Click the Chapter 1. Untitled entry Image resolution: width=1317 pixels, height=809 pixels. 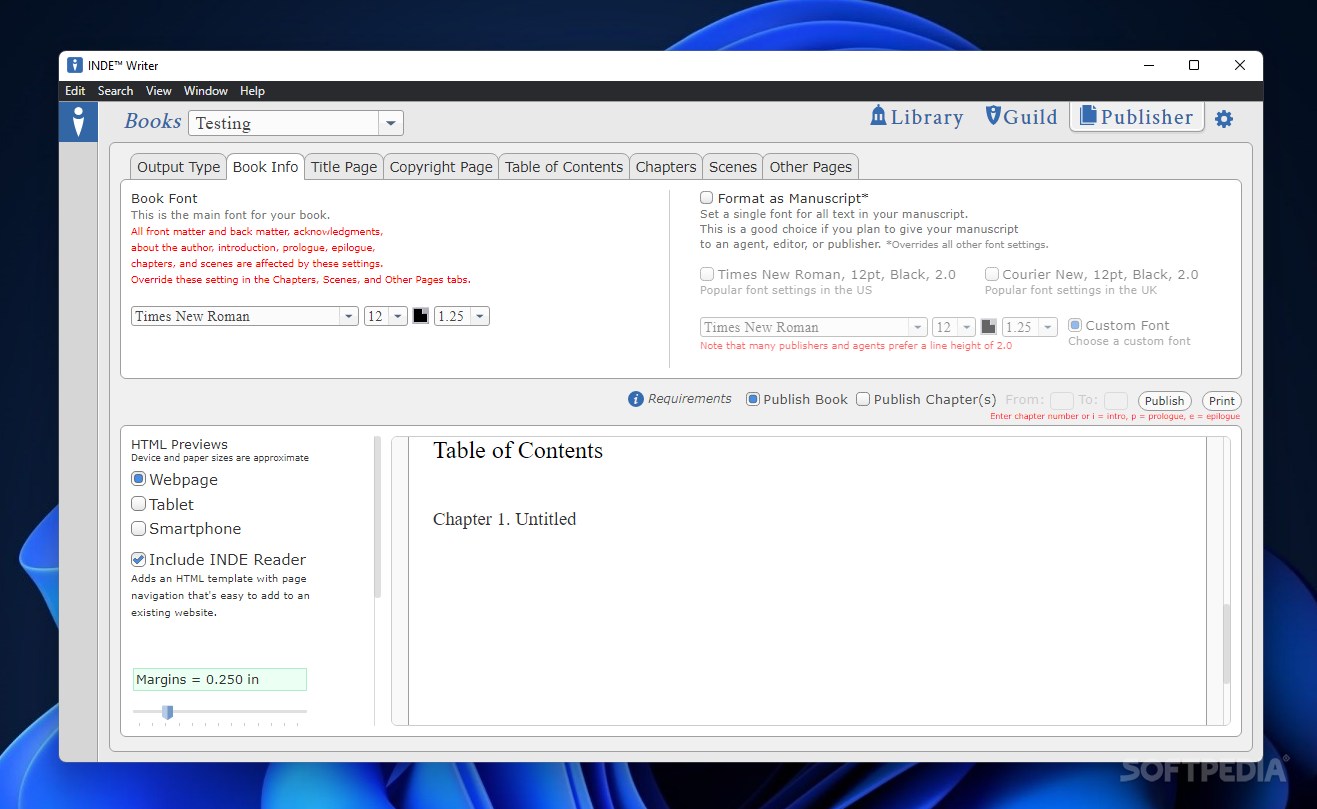pyautogui.click(x=504, y=519)
